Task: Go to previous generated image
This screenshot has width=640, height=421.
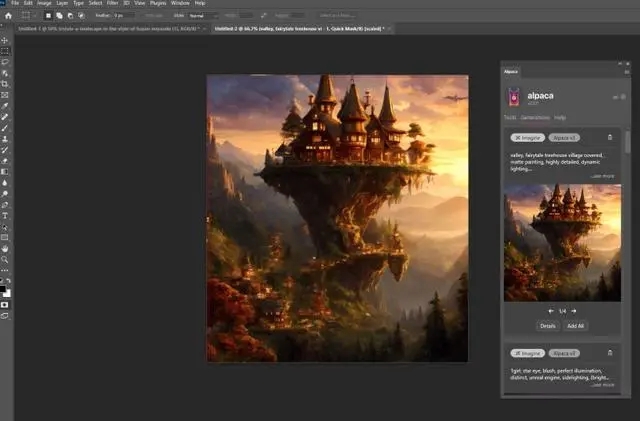Action: (x=551, y=311)
